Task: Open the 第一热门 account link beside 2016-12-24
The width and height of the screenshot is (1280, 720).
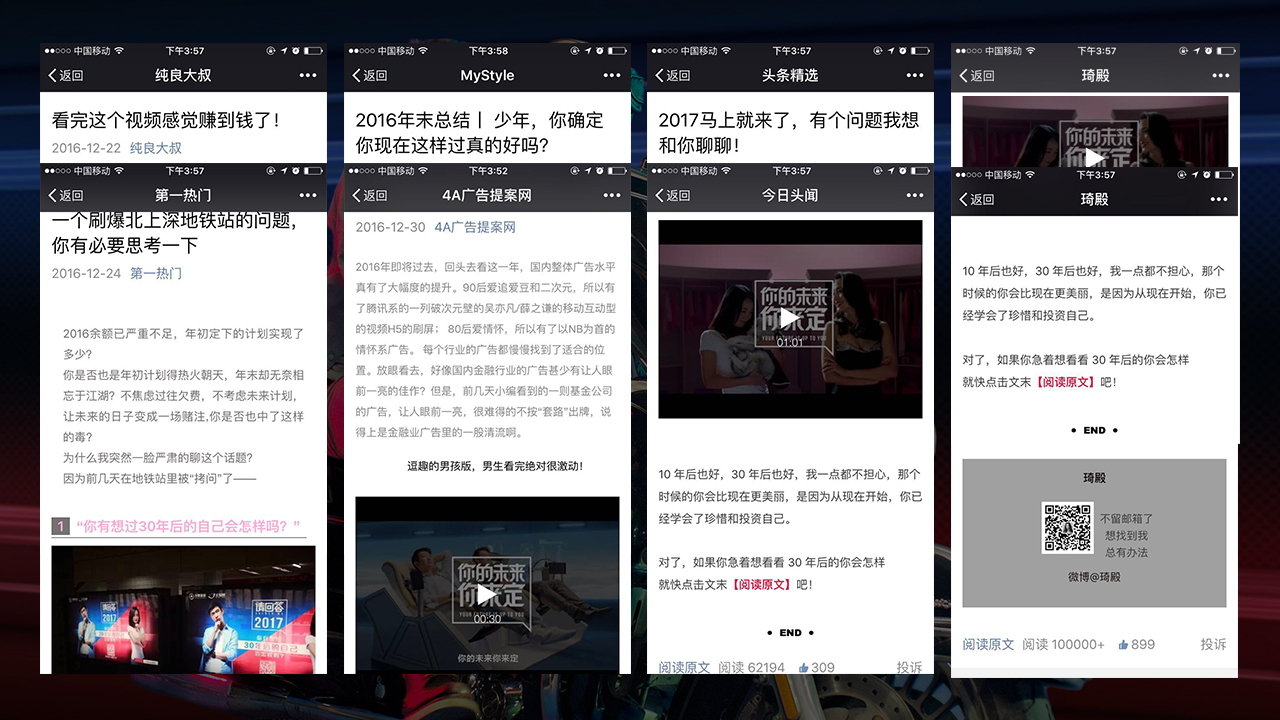Action: tap(156, 273)
